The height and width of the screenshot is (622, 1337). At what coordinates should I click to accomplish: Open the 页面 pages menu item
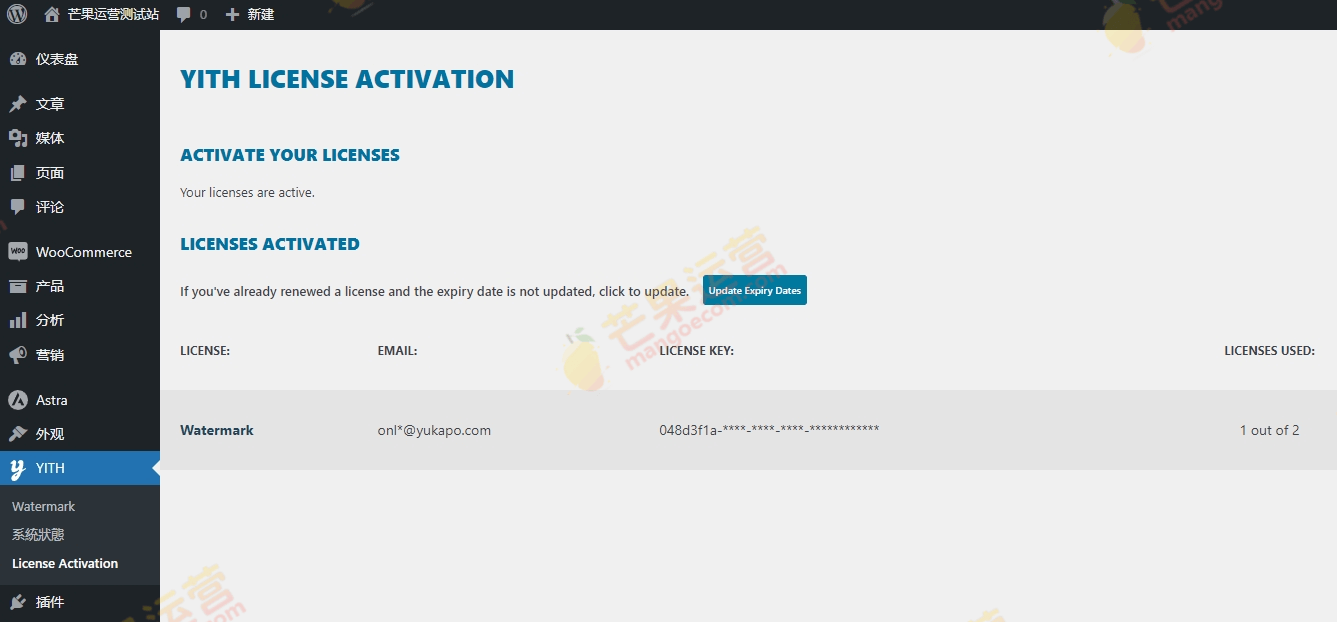[50, 173]
